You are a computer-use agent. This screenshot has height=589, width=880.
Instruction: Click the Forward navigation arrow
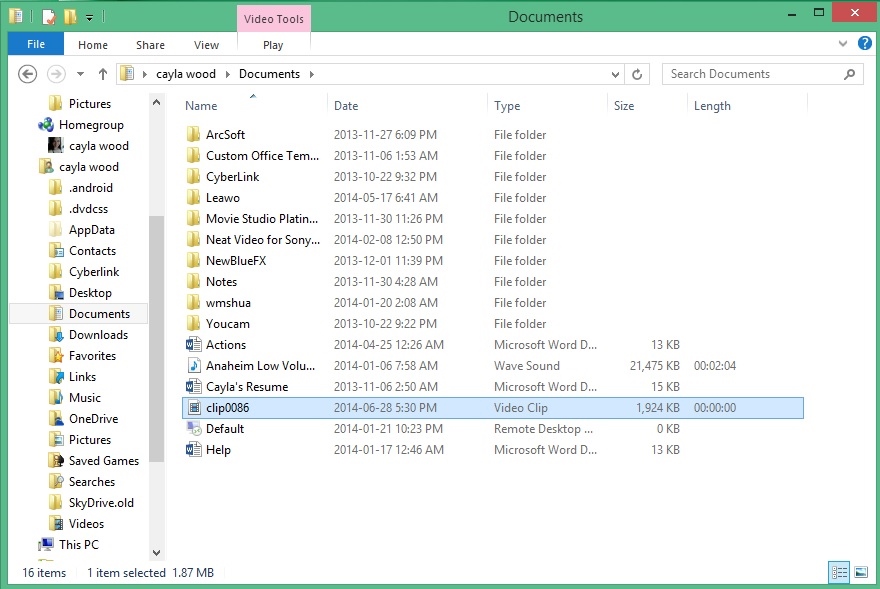click(x=56, y=74)
